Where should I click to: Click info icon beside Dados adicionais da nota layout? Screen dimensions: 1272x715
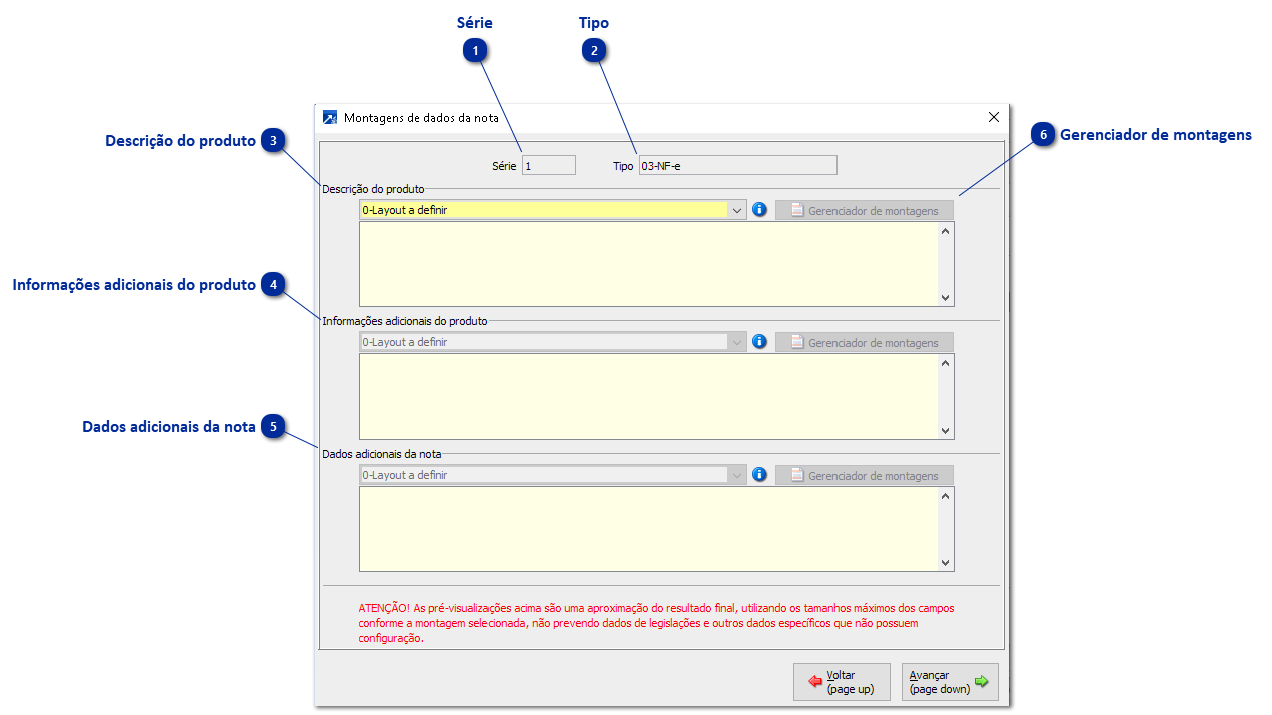click(x=759, y=475)
